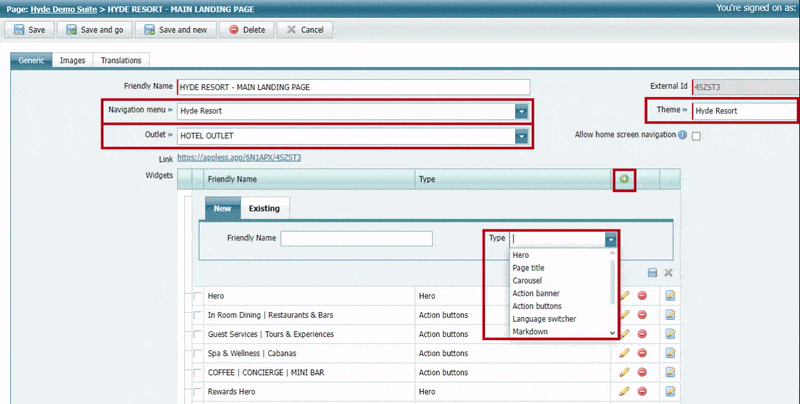This screenshot has width=800, height=404.
Task: Switch to the Translations tab
Action: coord(121,60)
